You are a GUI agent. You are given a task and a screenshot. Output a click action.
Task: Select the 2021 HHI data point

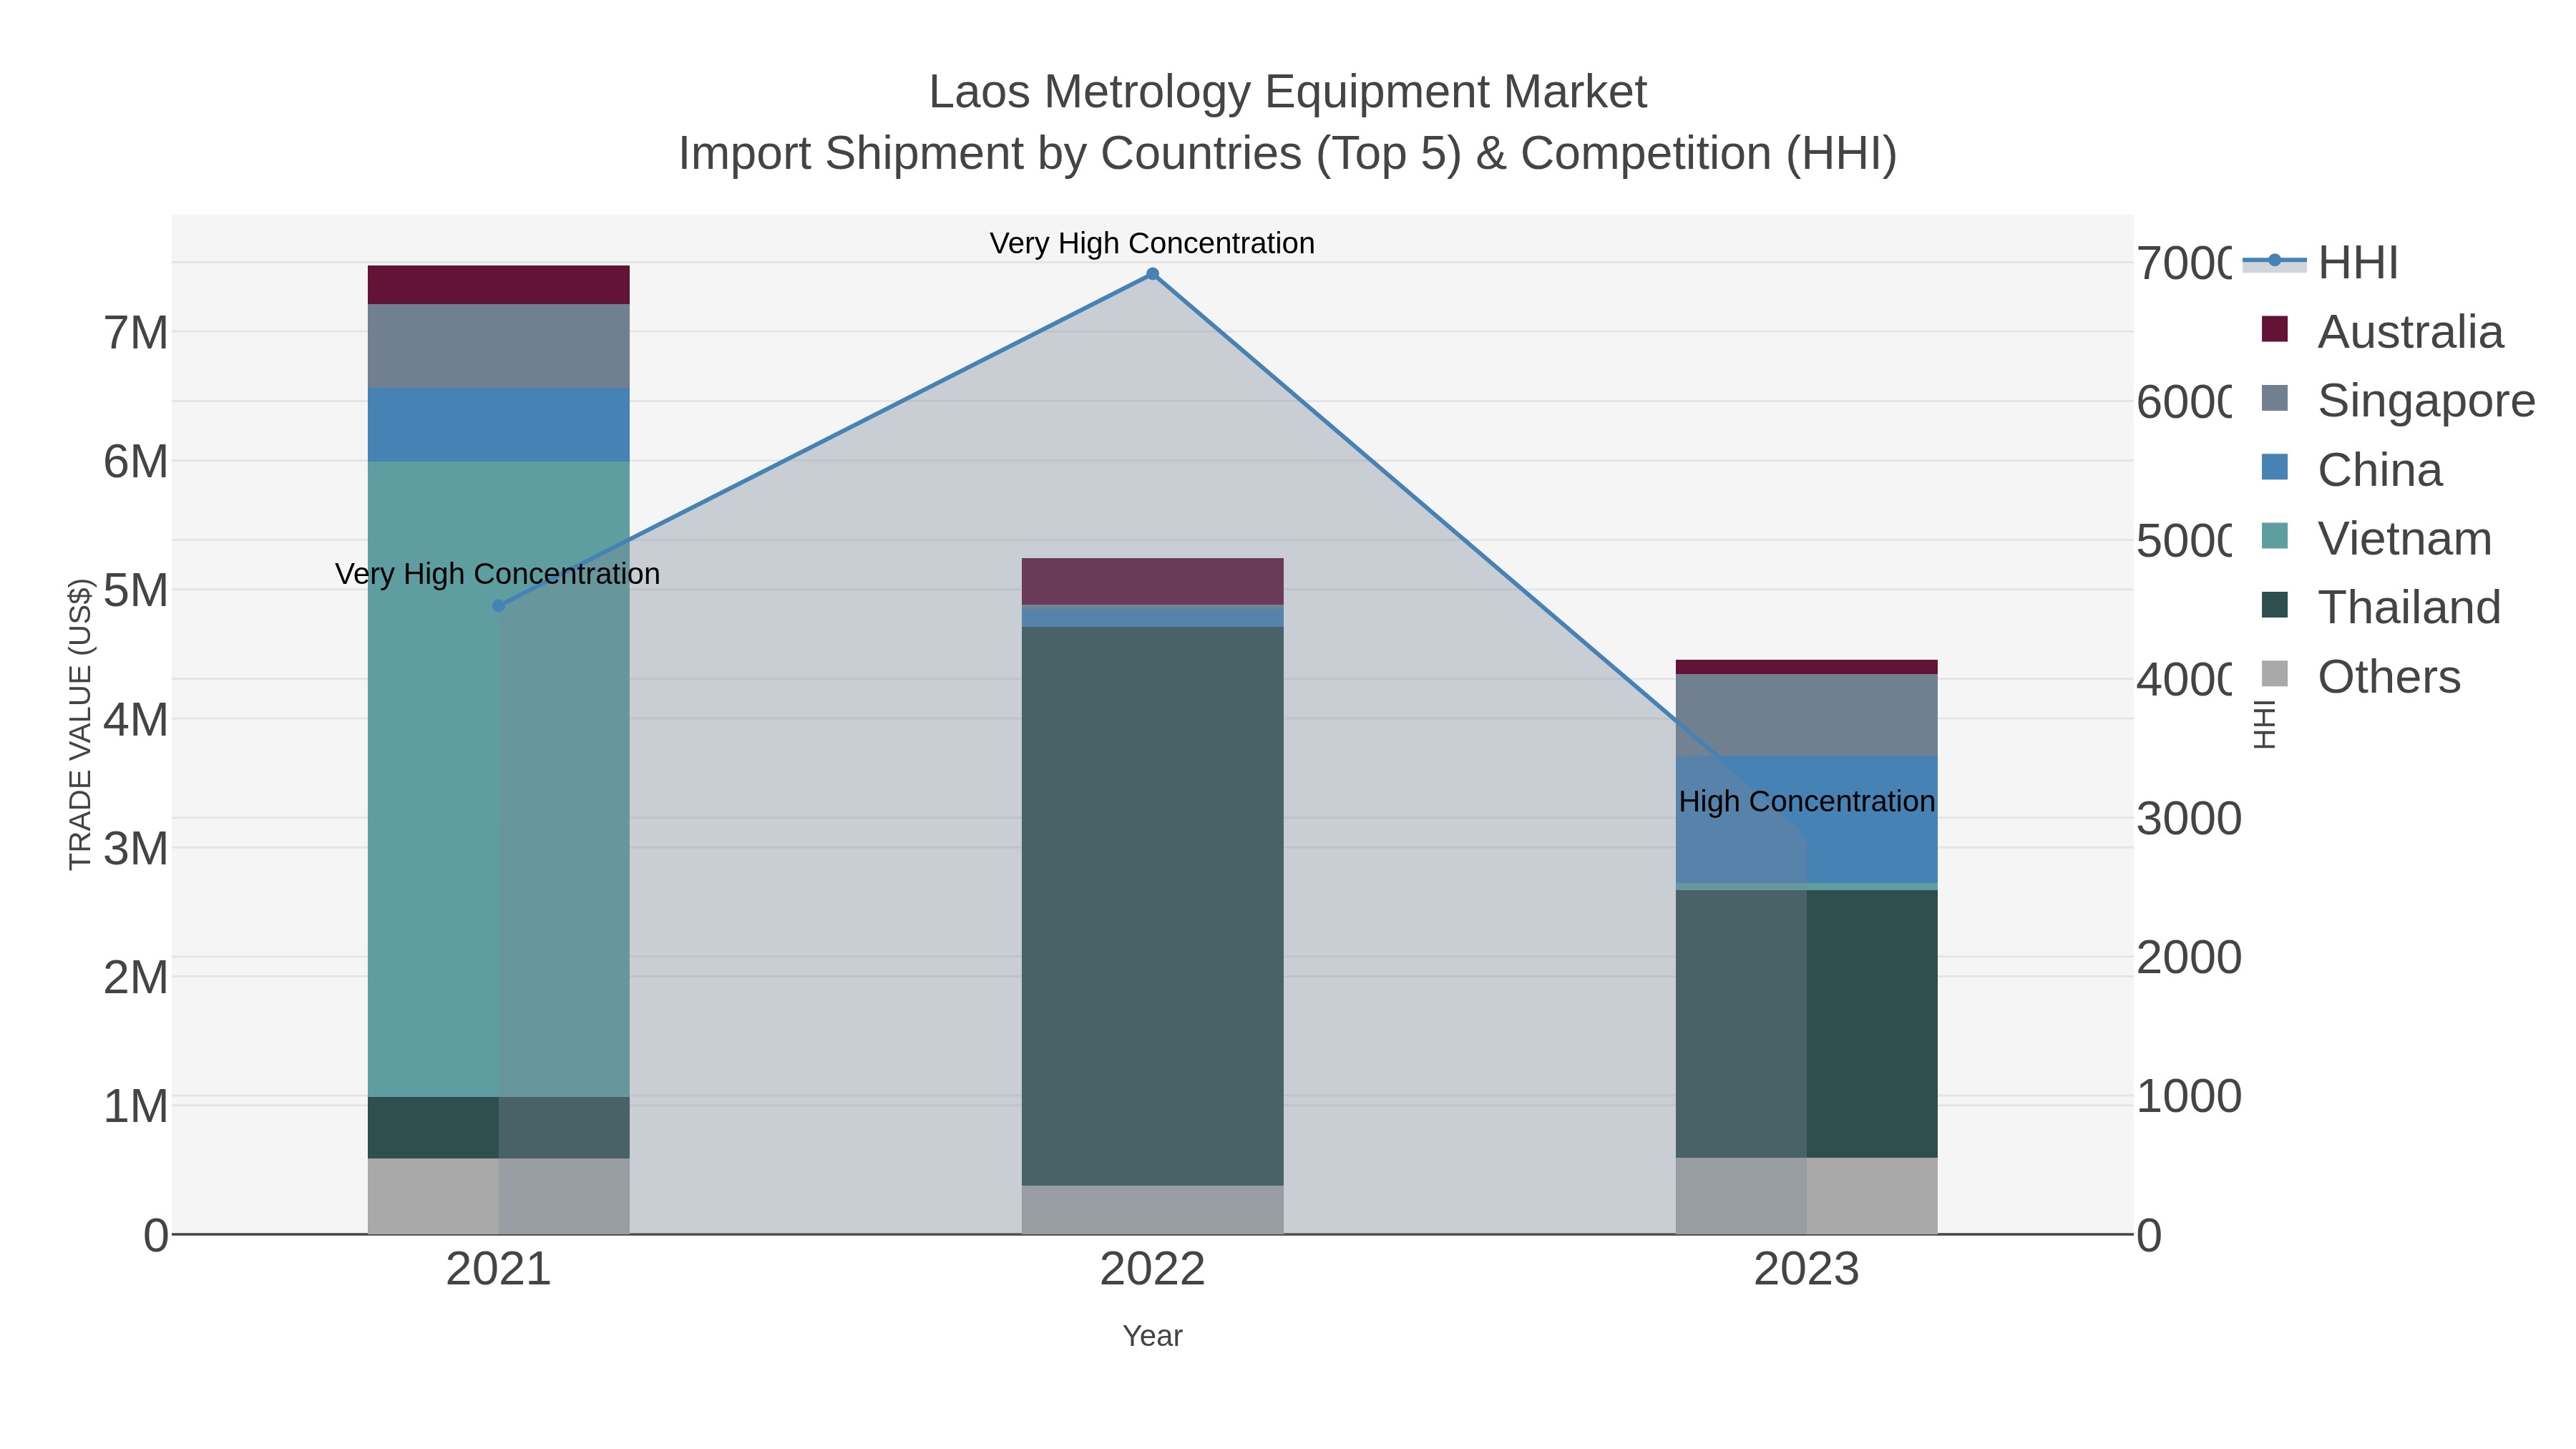[x=499, y=606]
